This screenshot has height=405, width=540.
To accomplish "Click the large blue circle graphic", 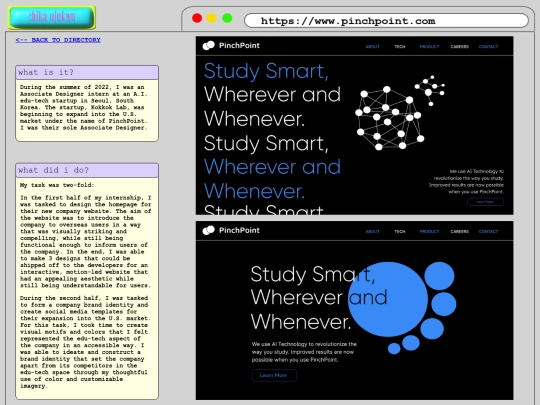I will [388, 299].
